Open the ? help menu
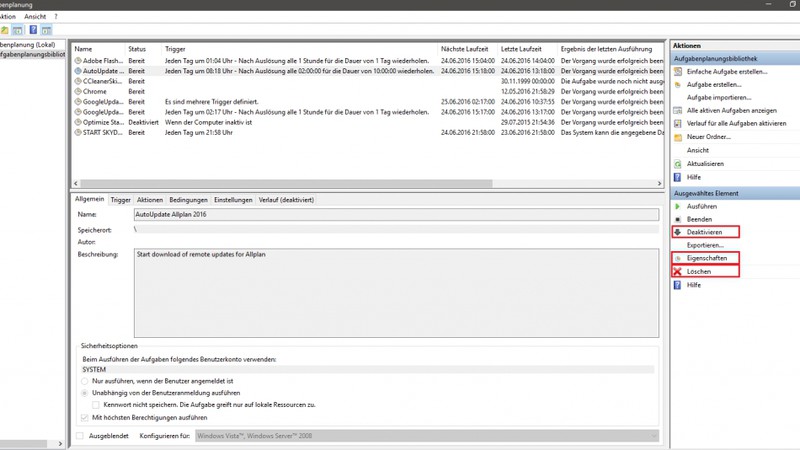The image size is (800, 450). point(56,17)
